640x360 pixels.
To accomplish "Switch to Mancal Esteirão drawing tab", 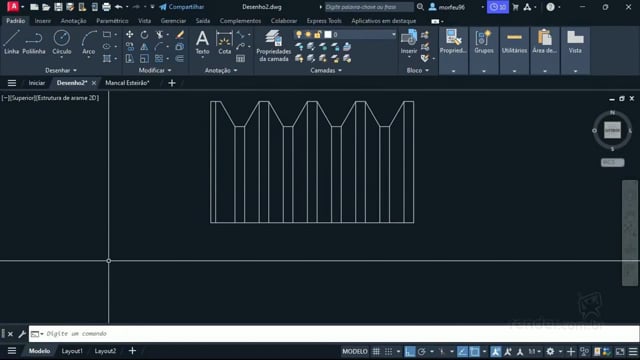I will (127, 83).
